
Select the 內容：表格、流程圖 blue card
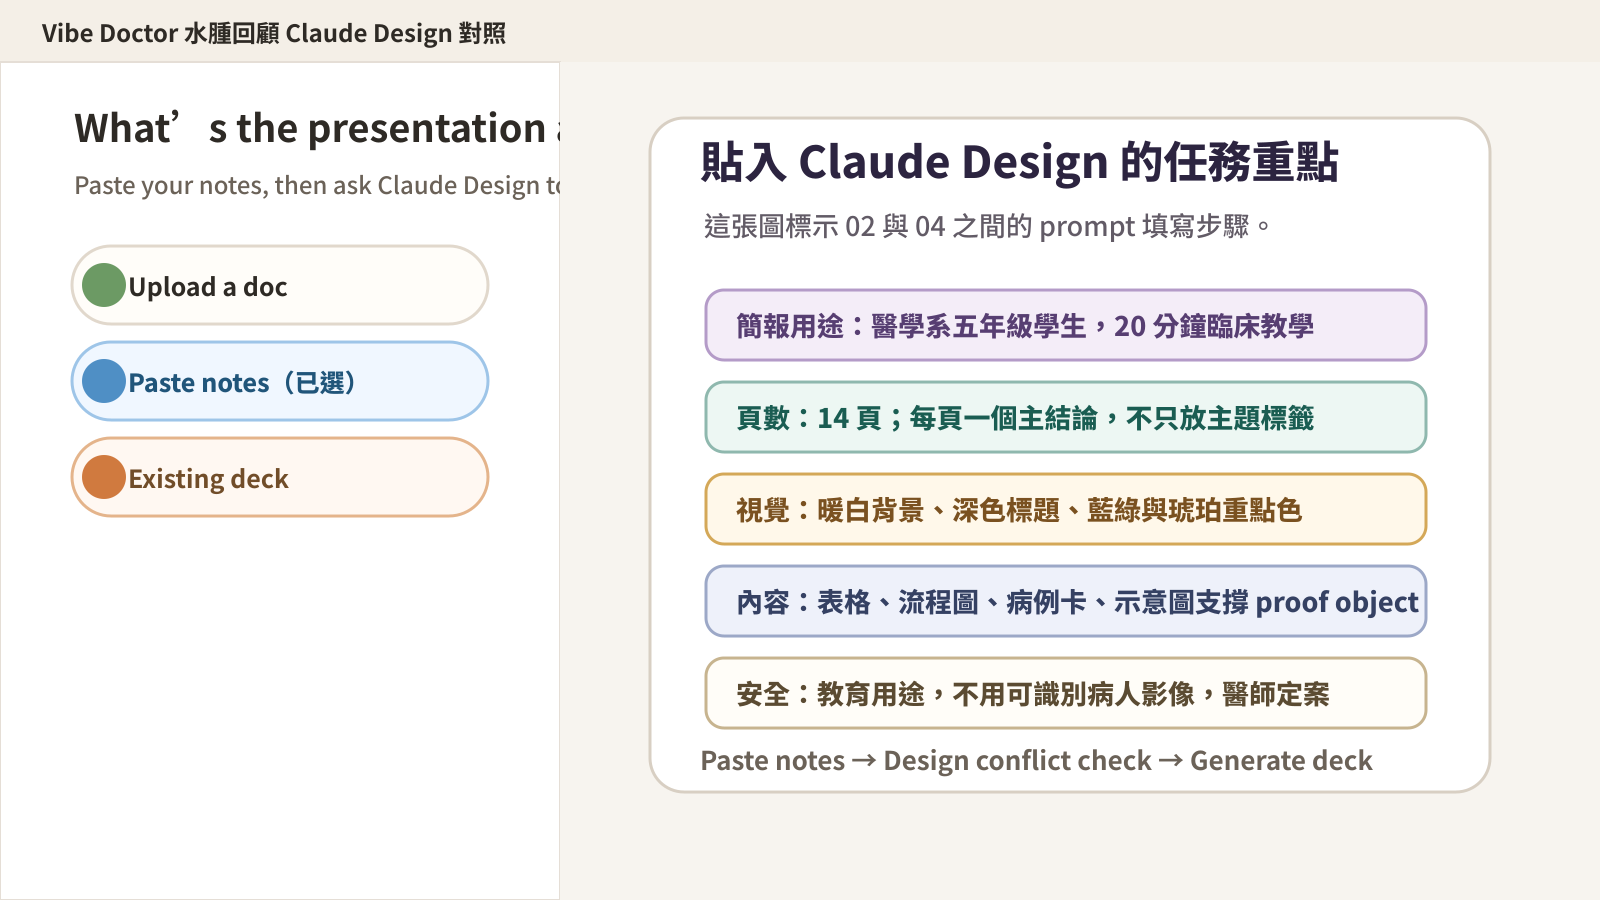pos(1066,601)
